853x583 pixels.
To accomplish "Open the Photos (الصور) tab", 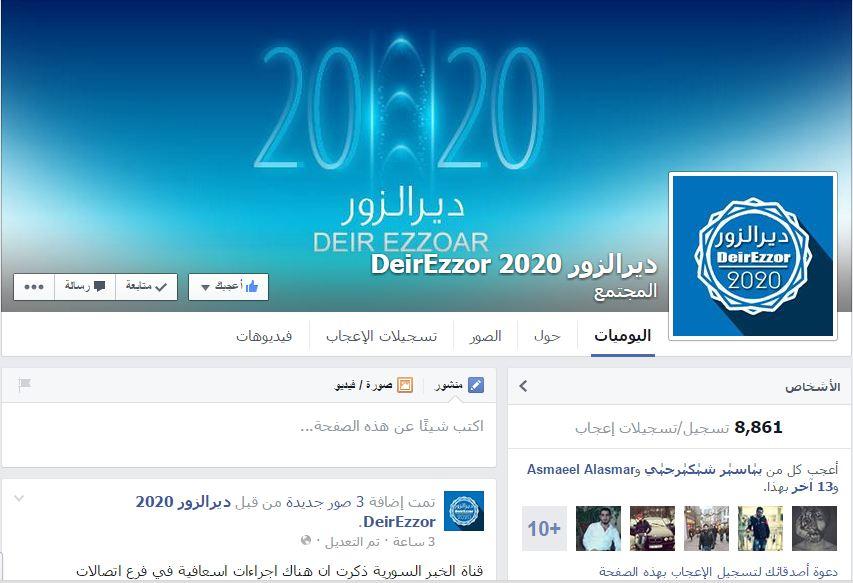I will 485,336.
